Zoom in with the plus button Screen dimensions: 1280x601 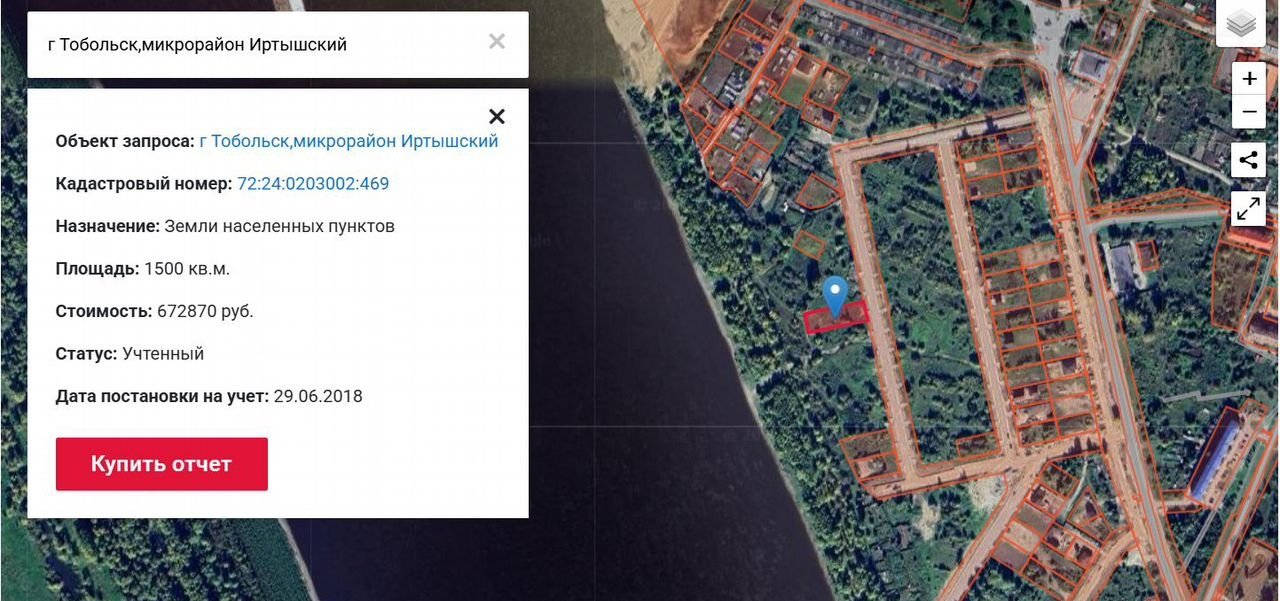(1249, 79)
